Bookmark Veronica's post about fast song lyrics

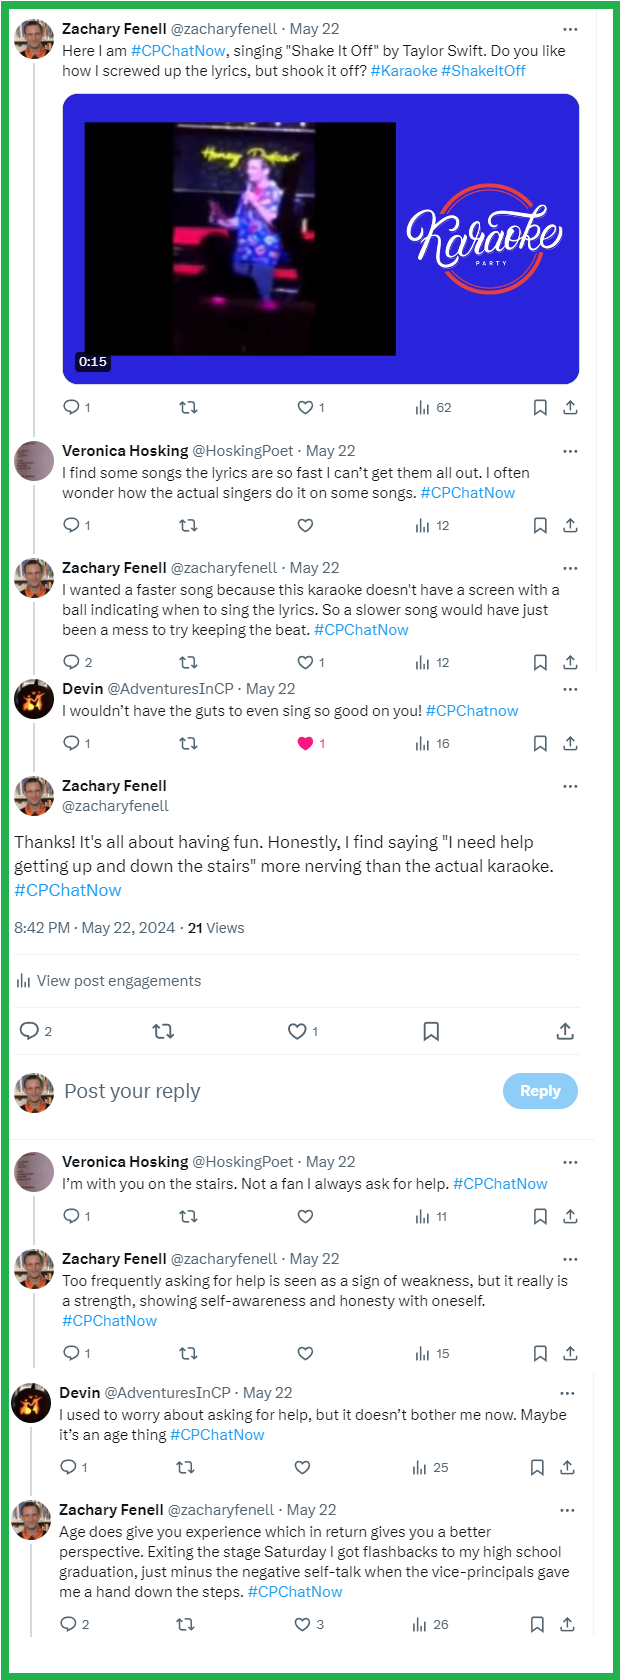(x=540, y=525)
